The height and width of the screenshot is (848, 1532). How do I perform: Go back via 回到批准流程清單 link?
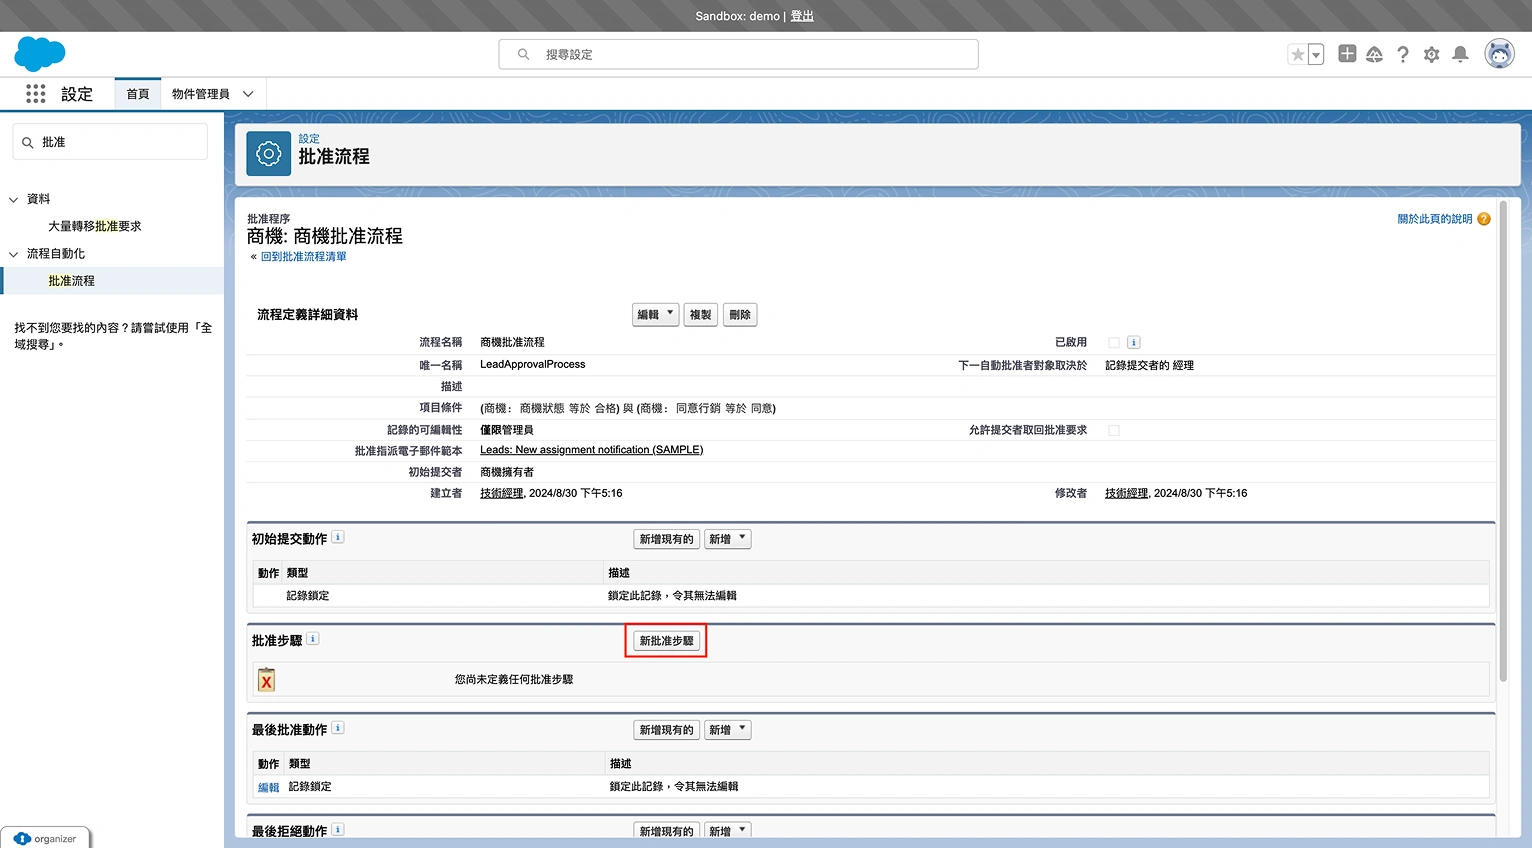(x=303, y=257)
